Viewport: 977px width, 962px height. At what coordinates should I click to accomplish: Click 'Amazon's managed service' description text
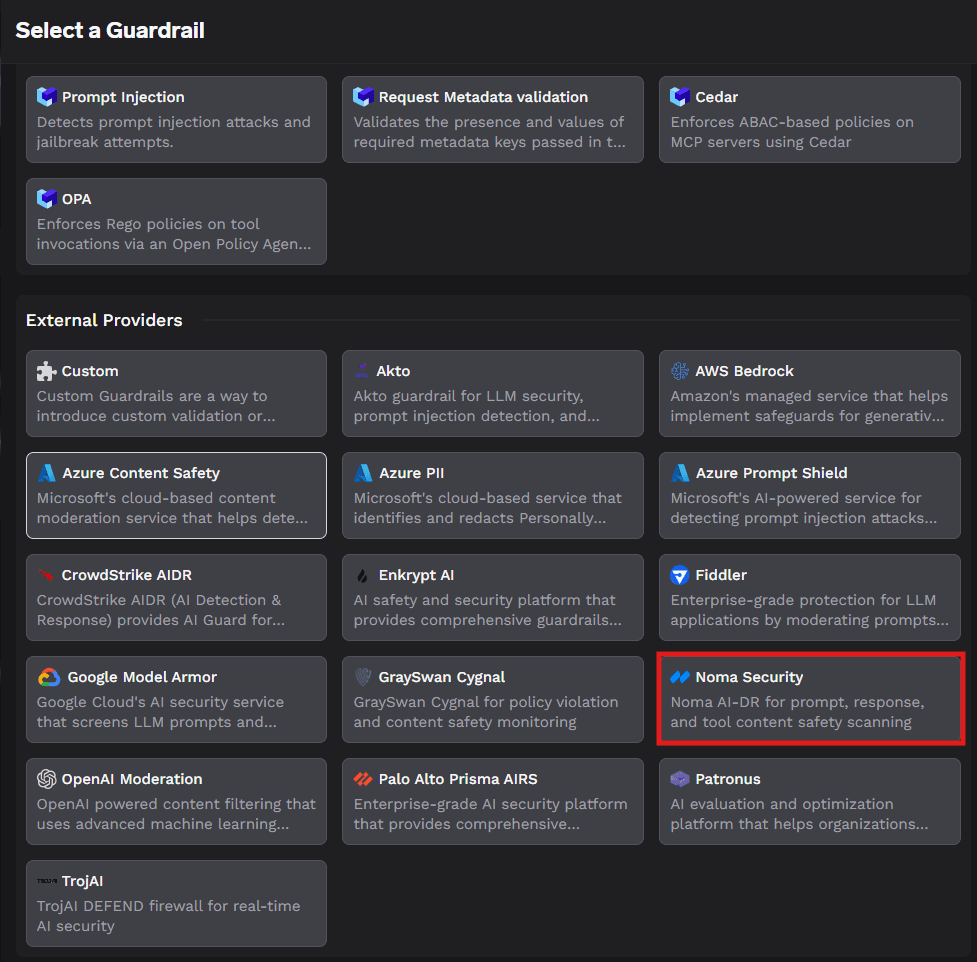point(809,406)
